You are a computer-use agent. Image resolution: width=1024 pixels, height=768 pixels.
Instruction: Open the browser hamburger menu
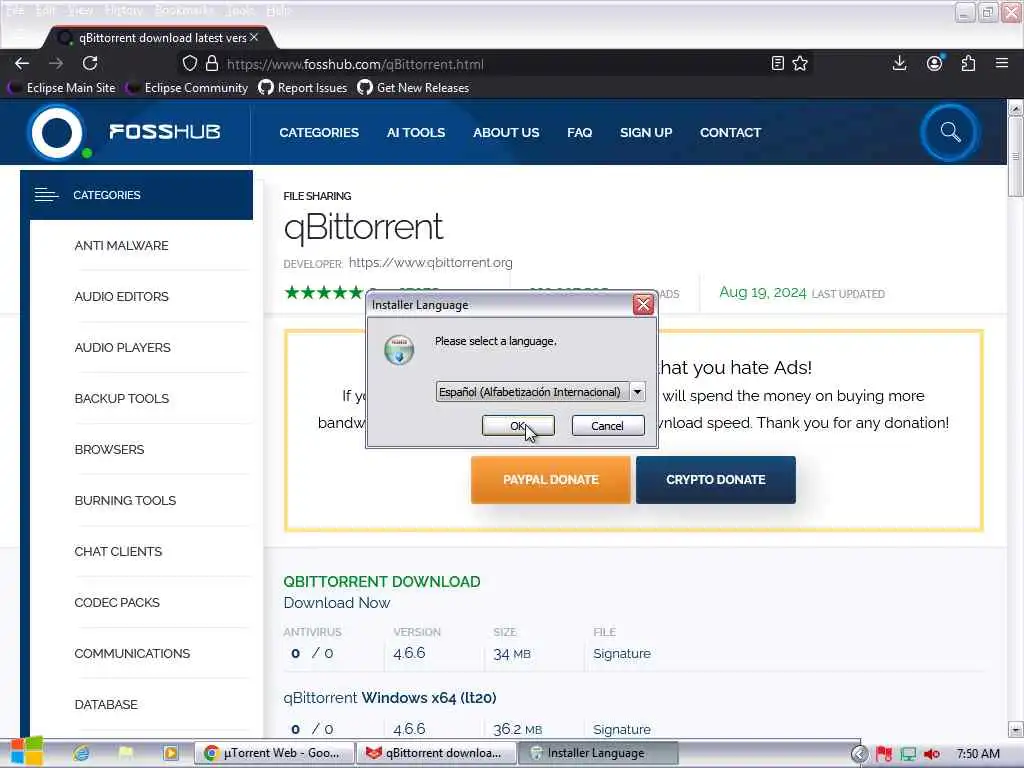(1002, 63)
